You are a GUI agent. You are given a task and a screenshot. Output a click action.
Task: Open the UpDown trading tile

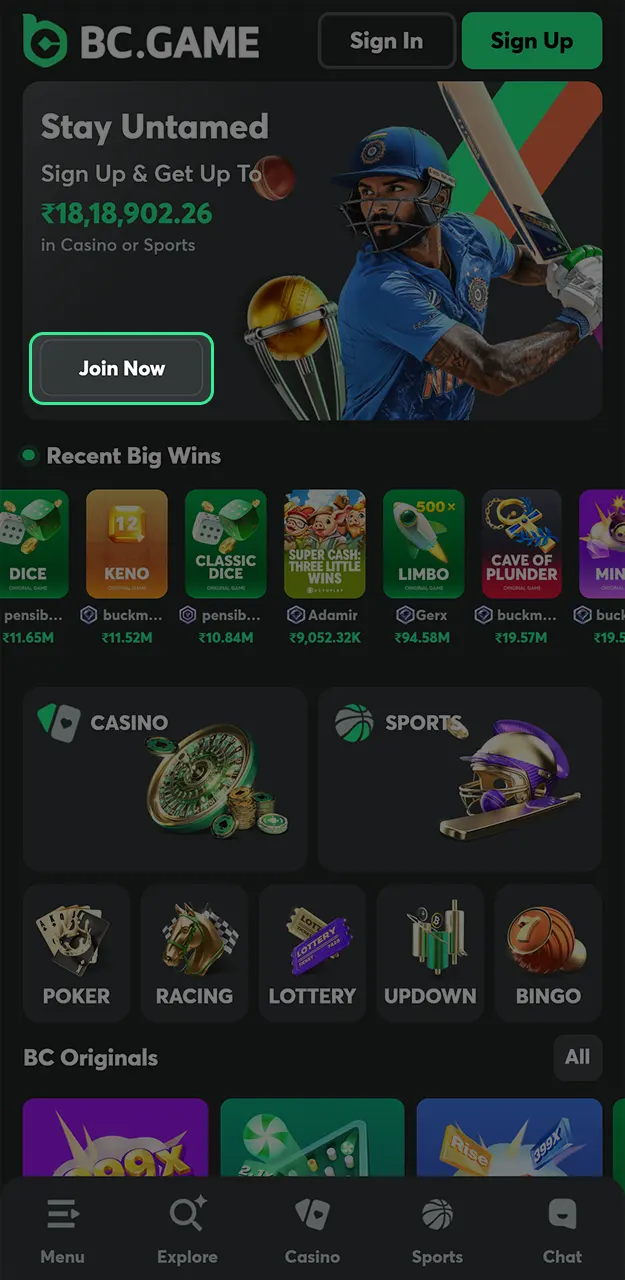tap(430, 953)
